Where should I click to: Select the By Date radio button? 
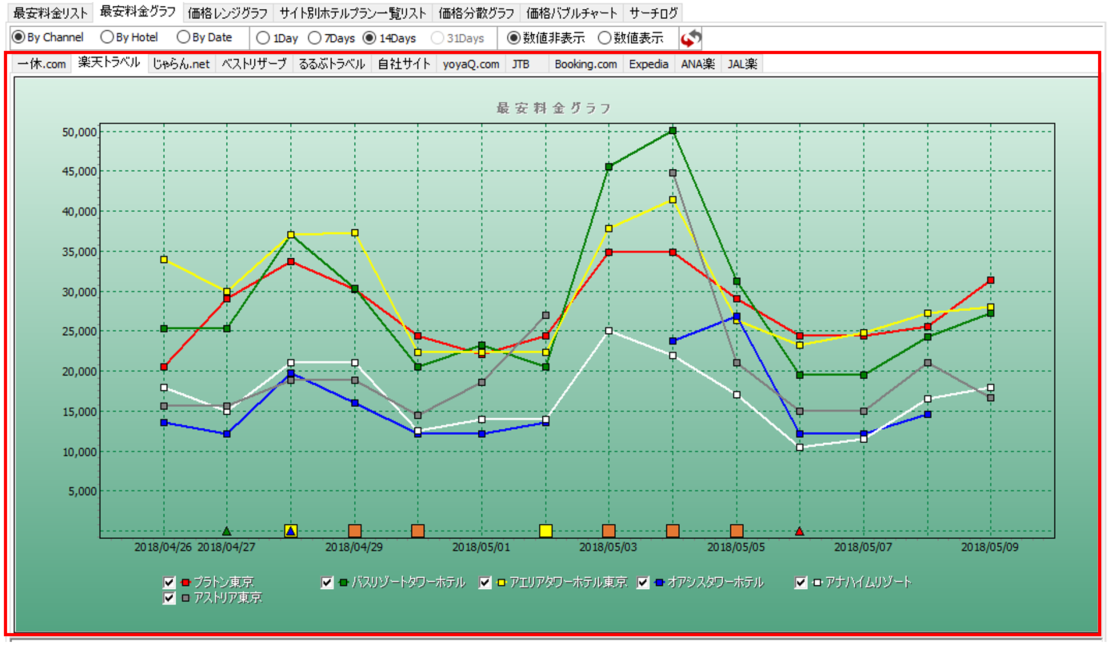tap(183, 38)
